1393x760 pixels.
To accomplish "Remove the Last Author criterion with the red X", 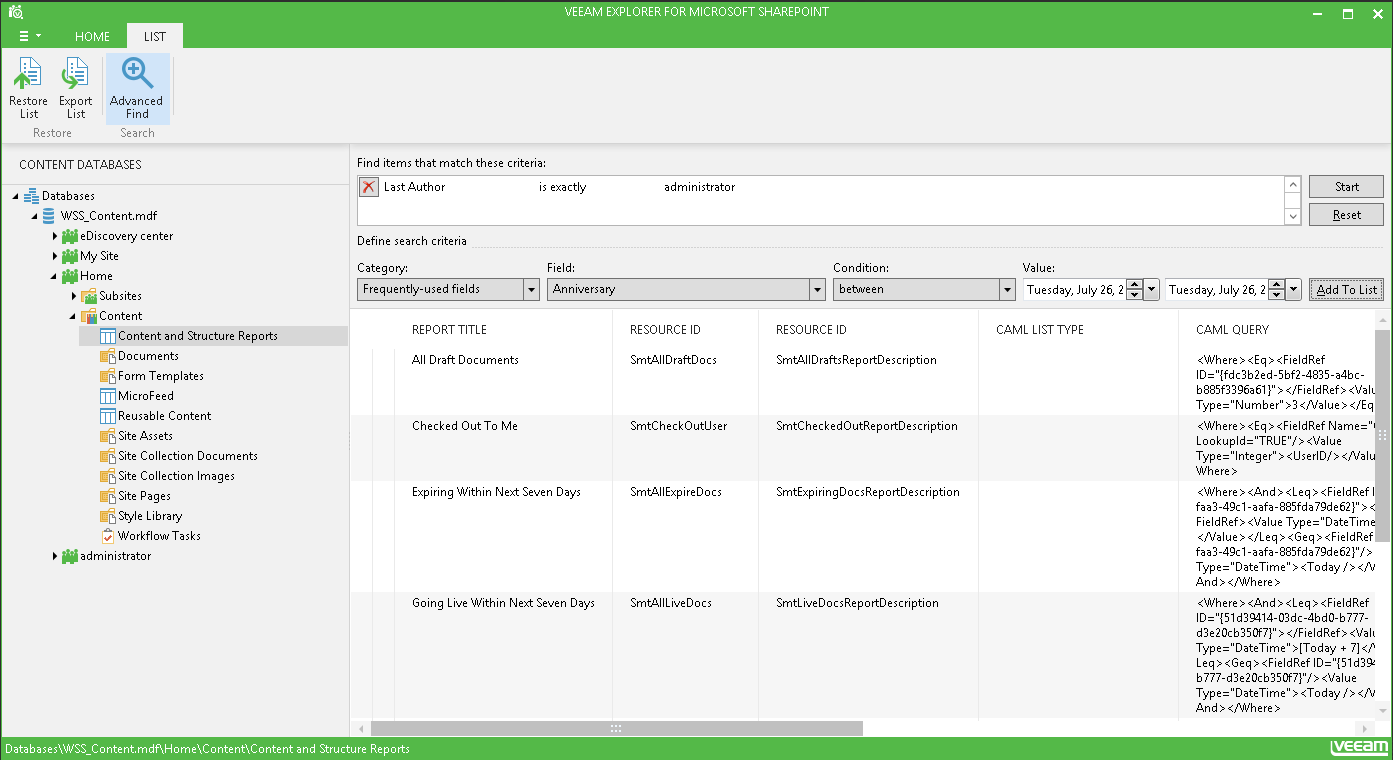I will [x=369, y=187].
